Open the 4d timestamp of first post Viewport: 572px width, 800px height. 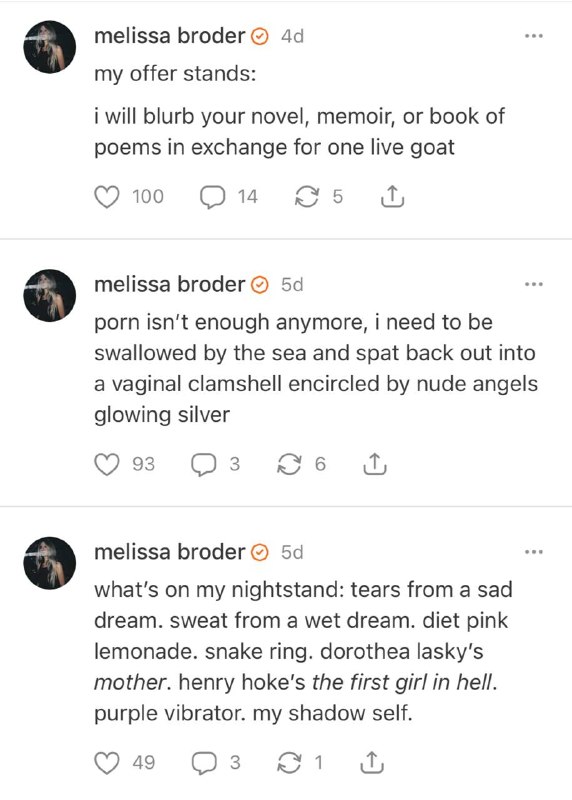click(292, 36)
